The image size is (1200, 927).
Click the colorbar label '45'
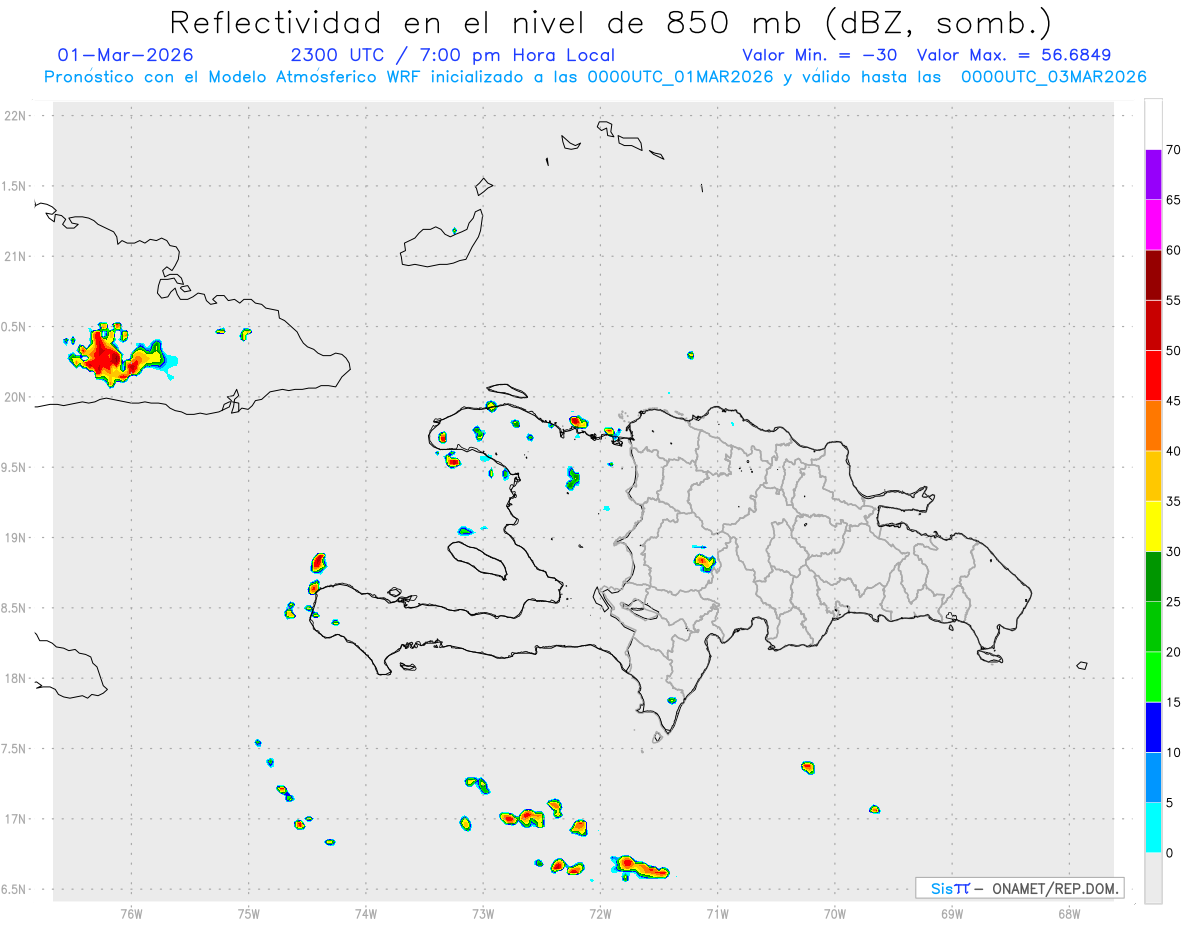click(1174, 401)
